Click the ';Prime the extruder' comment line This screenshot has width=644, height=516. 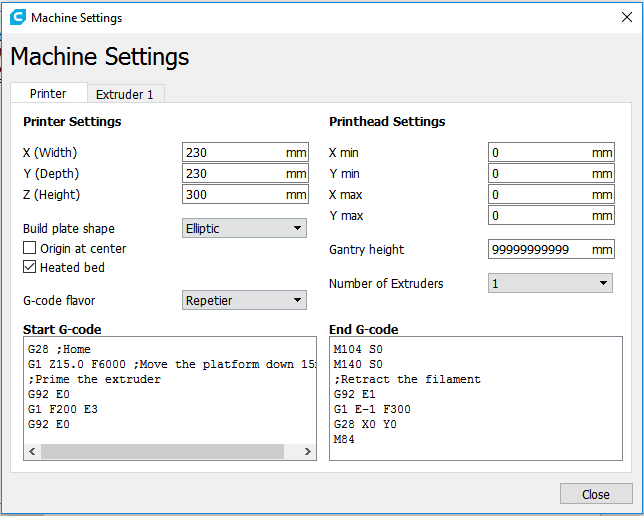coord(94,379)
